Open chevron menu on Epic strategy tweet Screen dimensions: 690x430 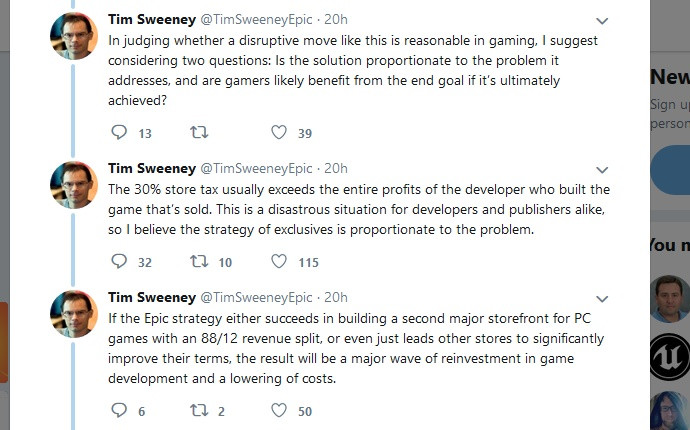tap(602, 298)
